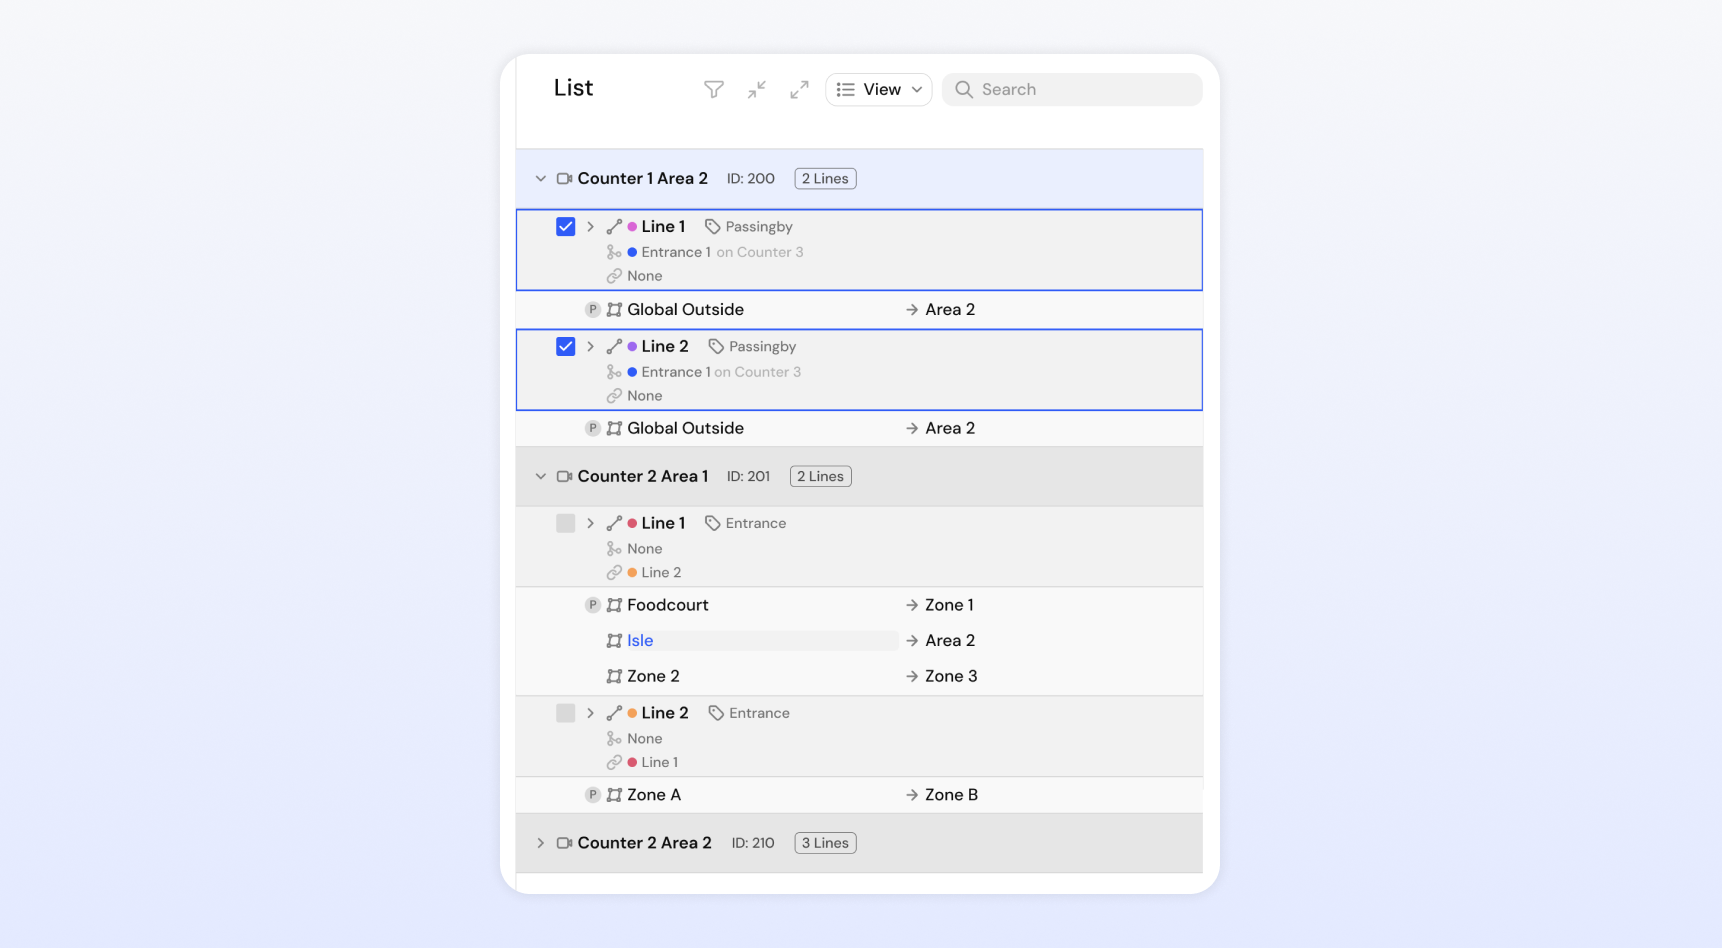Click branch icon beside None under Line 2 Entrance
This screenshot has height=948, width=1722.
click(x=614, y=739)
